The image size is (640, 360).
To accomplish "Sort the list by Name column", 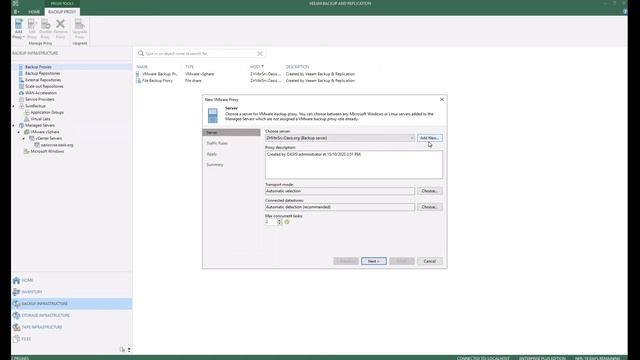I will click(142, 67).
